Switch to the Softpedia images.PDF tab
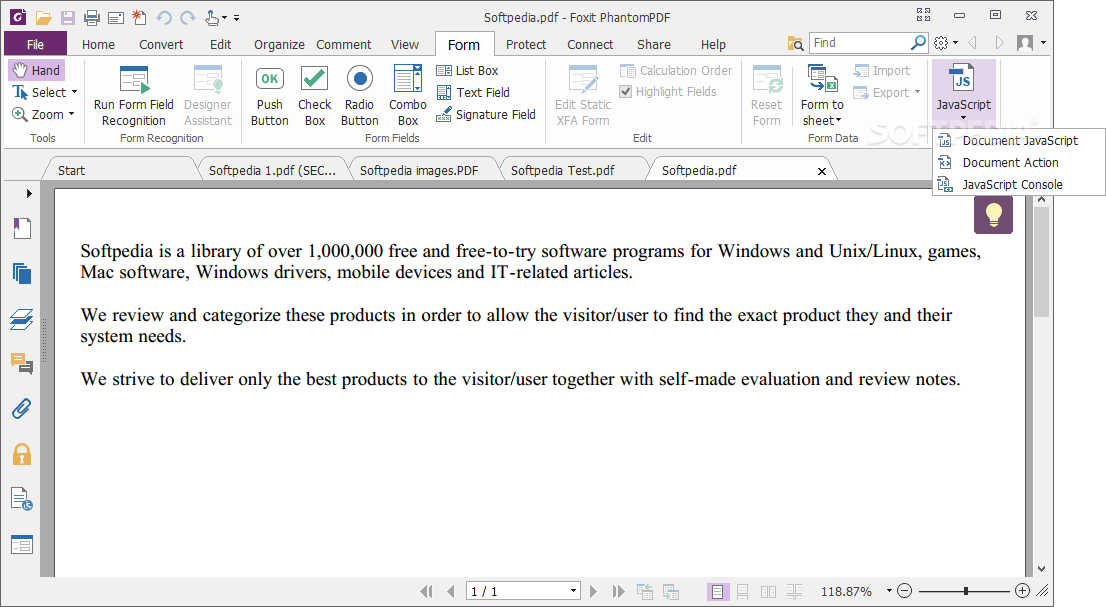 point(419,171)
